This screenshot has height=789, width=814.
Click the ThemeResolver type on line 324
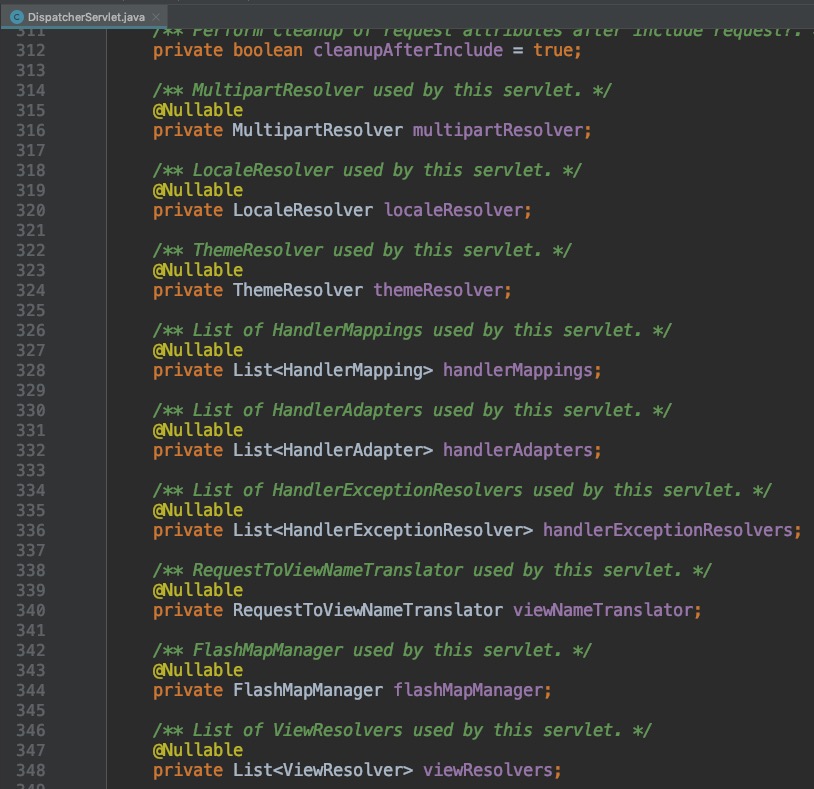pos(297,290)
